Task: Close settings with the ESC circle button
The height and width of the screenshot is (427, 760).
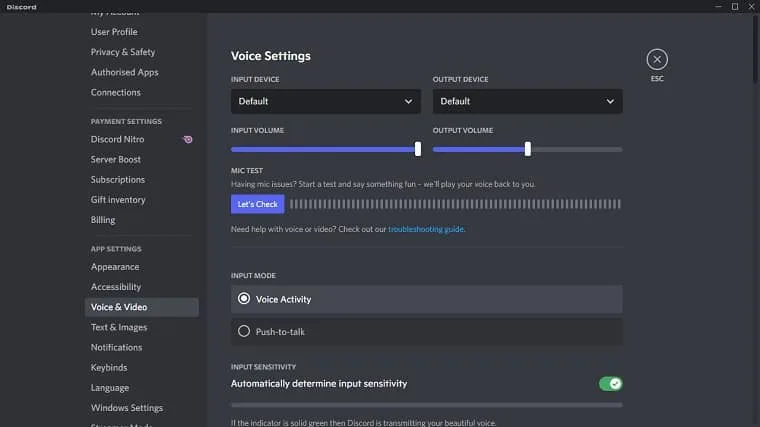Action: pyautogui.click(x=657, y=60)
